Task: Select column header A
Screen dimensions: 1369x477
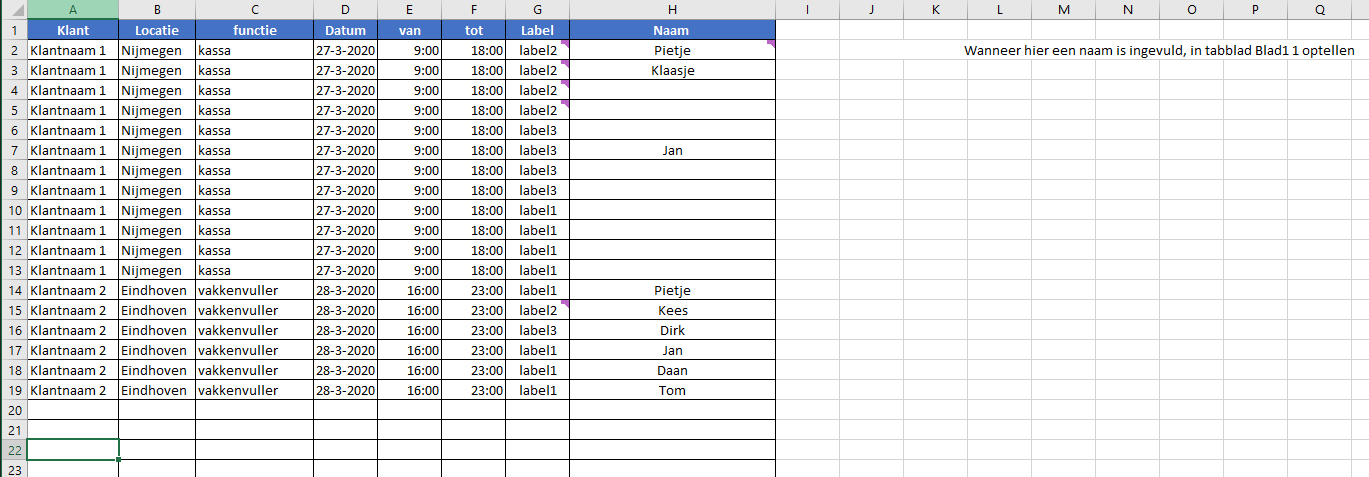Action: pos(72,10)
